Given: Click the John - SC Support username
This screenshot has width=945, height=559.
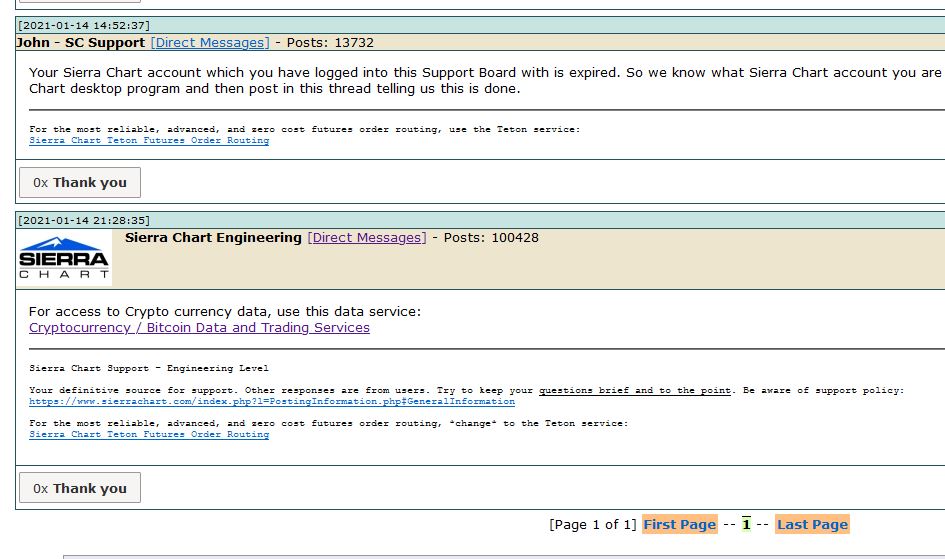Looking at the screenshot, I should pyautogui.click(x=81, y=43).
